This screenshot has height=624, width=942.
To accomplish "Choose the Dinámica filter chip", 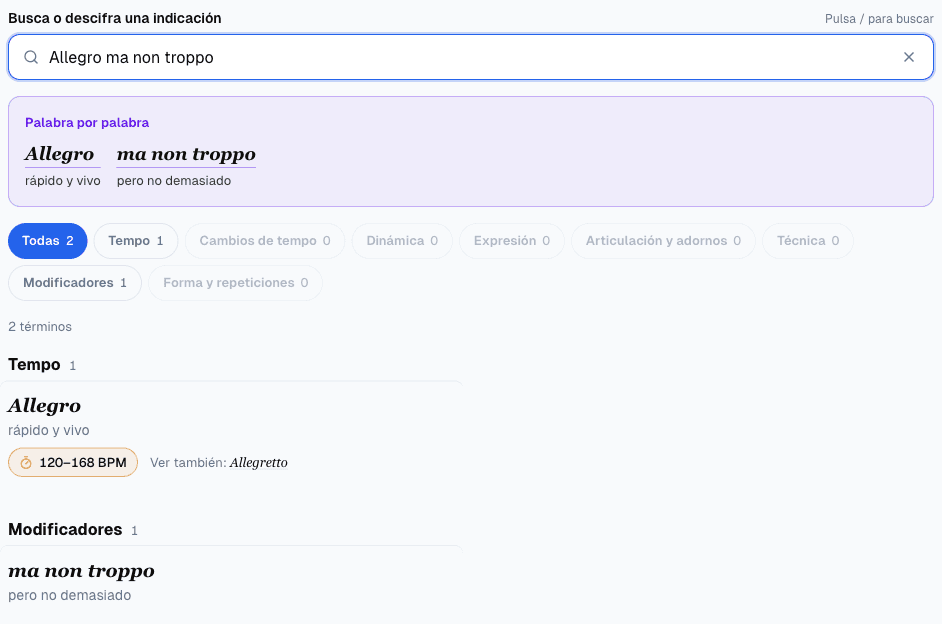I will pos(402,241).
